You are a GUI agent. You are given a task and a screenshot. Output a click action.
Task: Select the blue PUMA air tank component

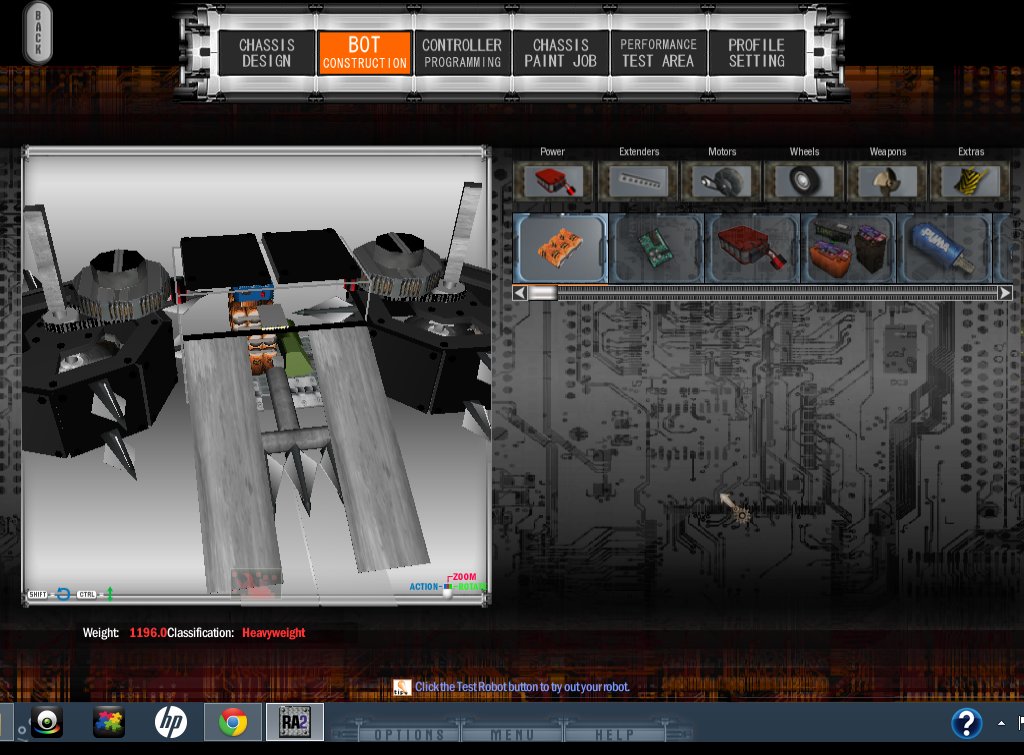click(x=944, y=248)
